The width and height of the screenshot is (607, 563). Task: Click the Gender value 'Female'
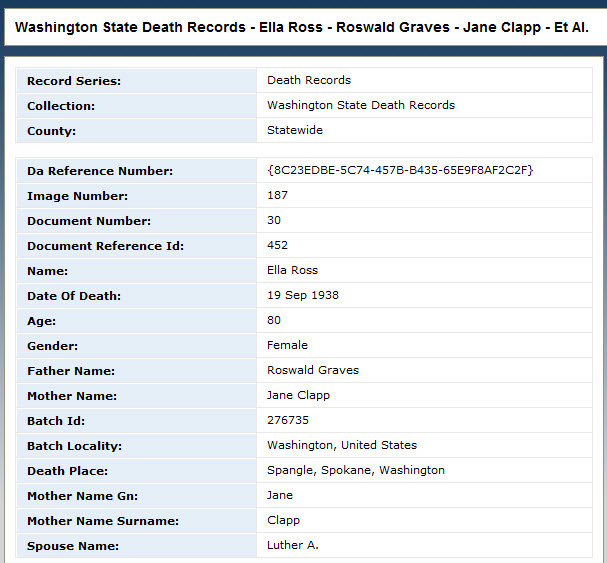(x=287, y=346)
